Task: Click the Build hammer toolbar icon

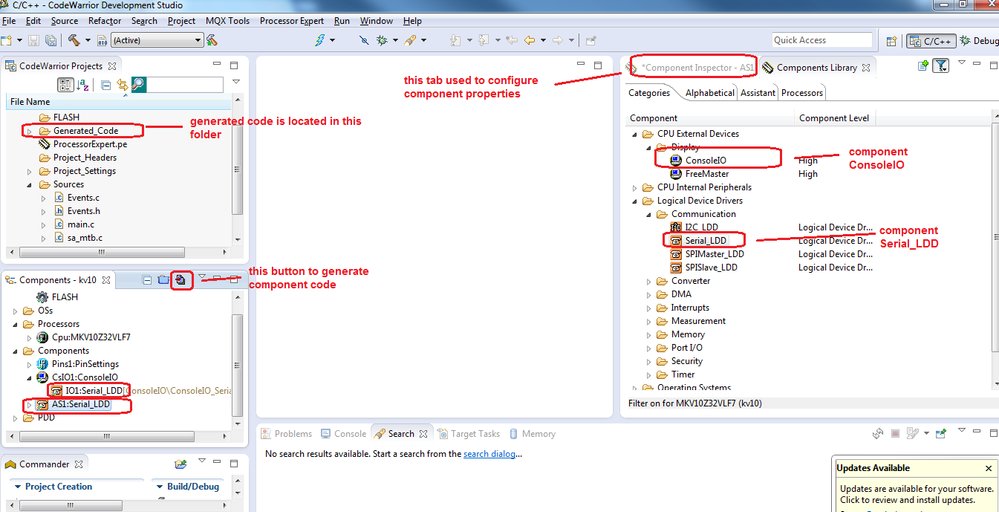Action: click(73, 40)
